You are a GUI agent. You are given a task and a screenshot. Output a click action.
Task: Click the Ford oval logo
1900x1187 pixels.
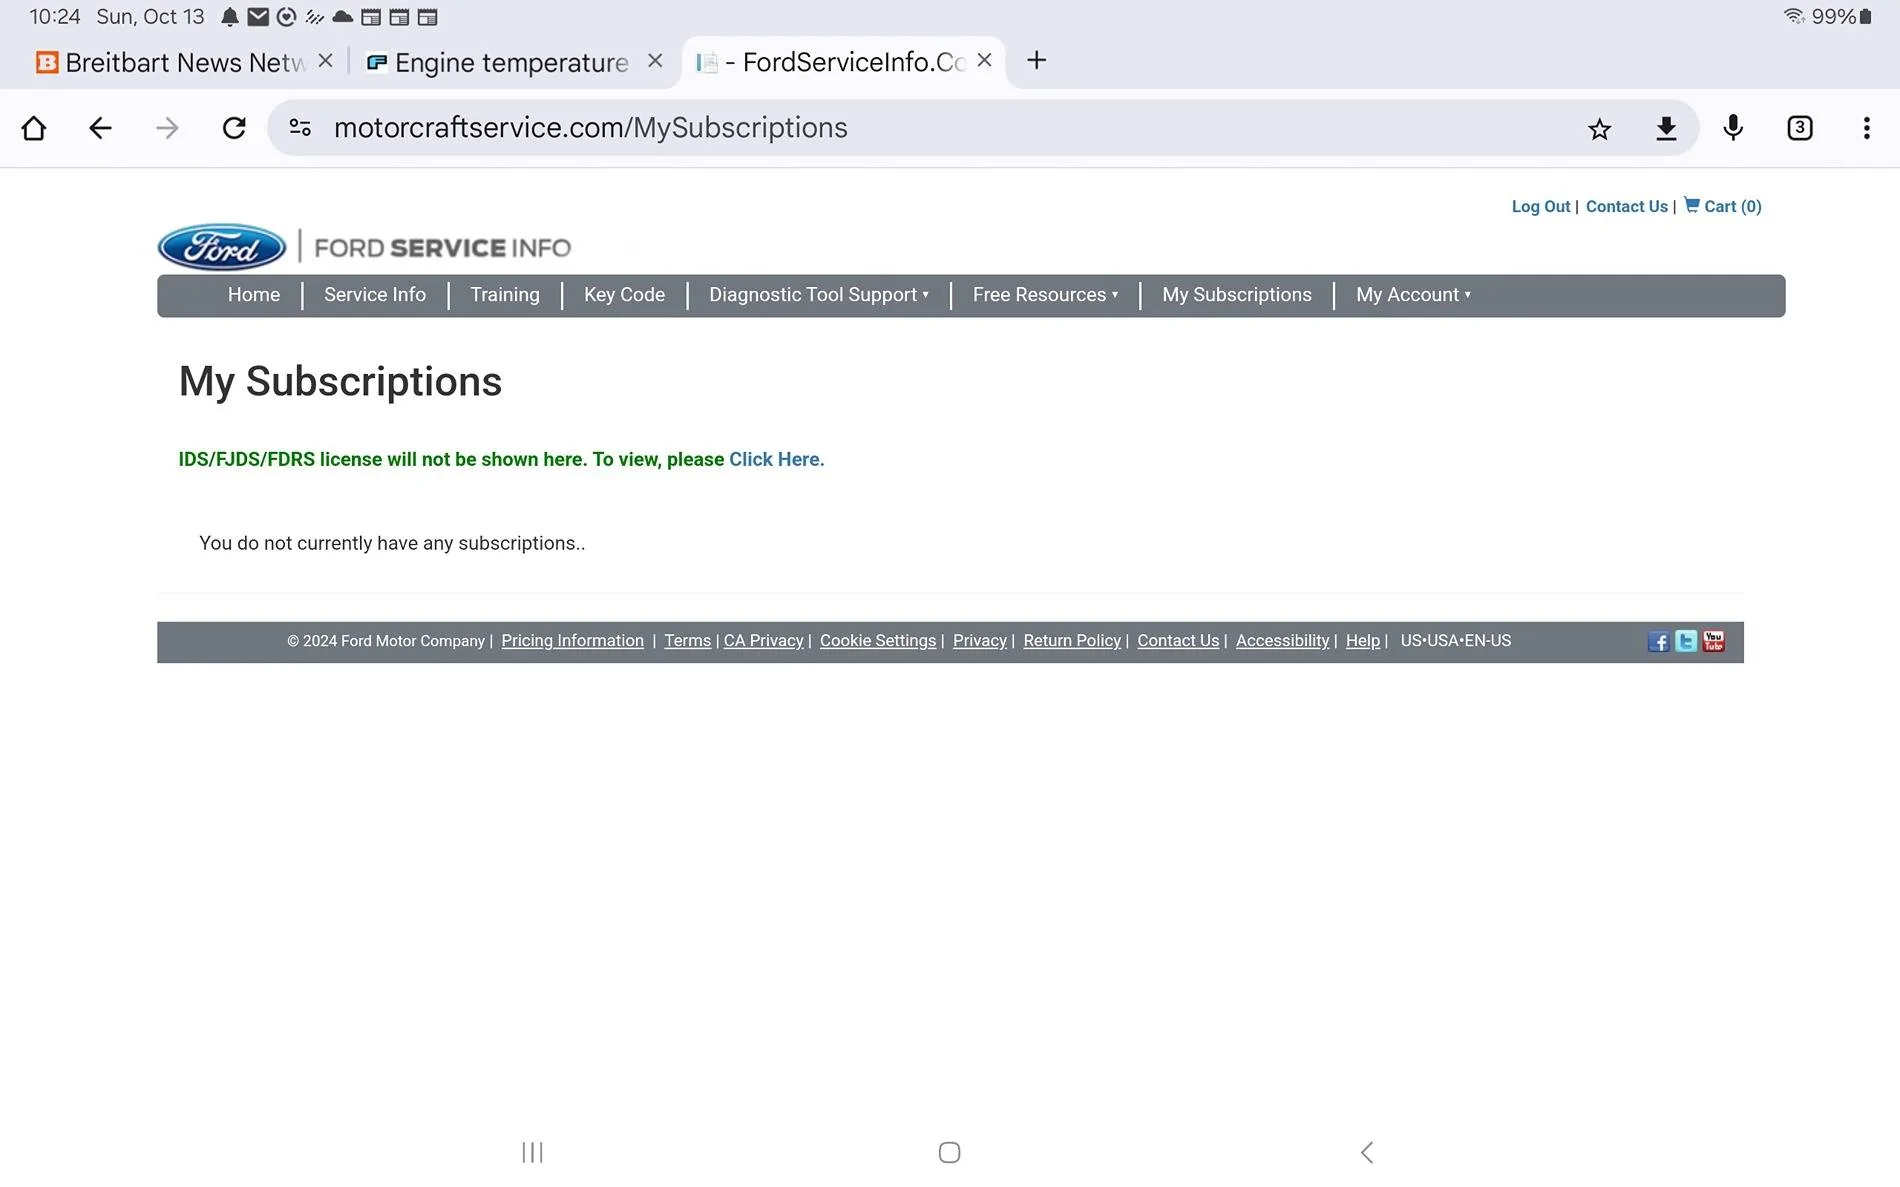point(222,247)
